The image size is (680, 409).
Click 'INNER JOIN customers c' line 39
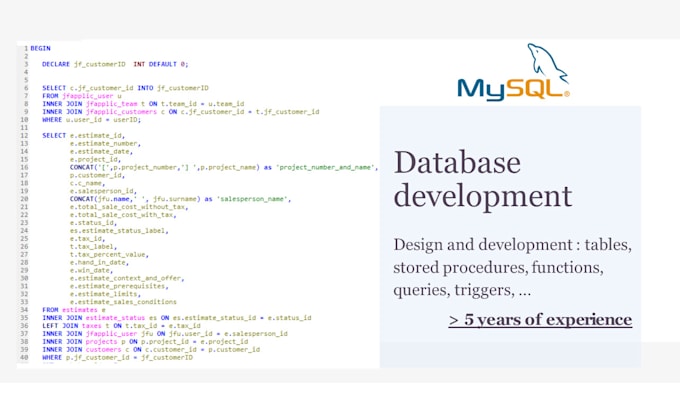pyautogui.click(x=151, y=350)
